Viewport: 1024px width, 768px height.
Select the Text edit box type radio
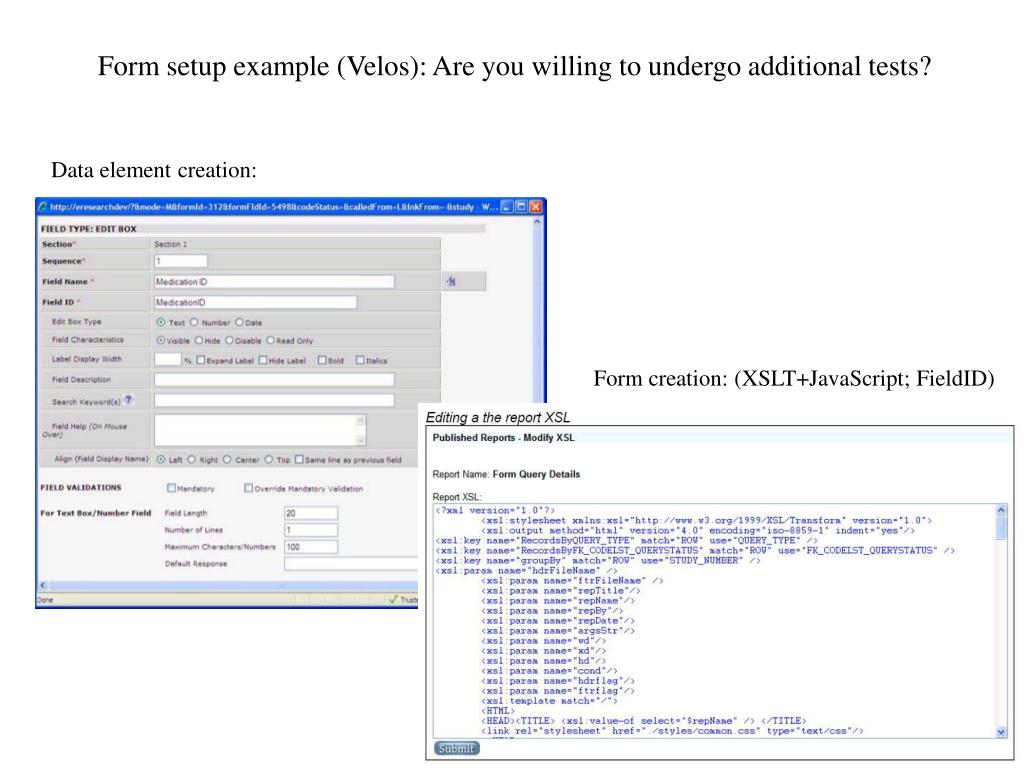click(x=161, y=322)
